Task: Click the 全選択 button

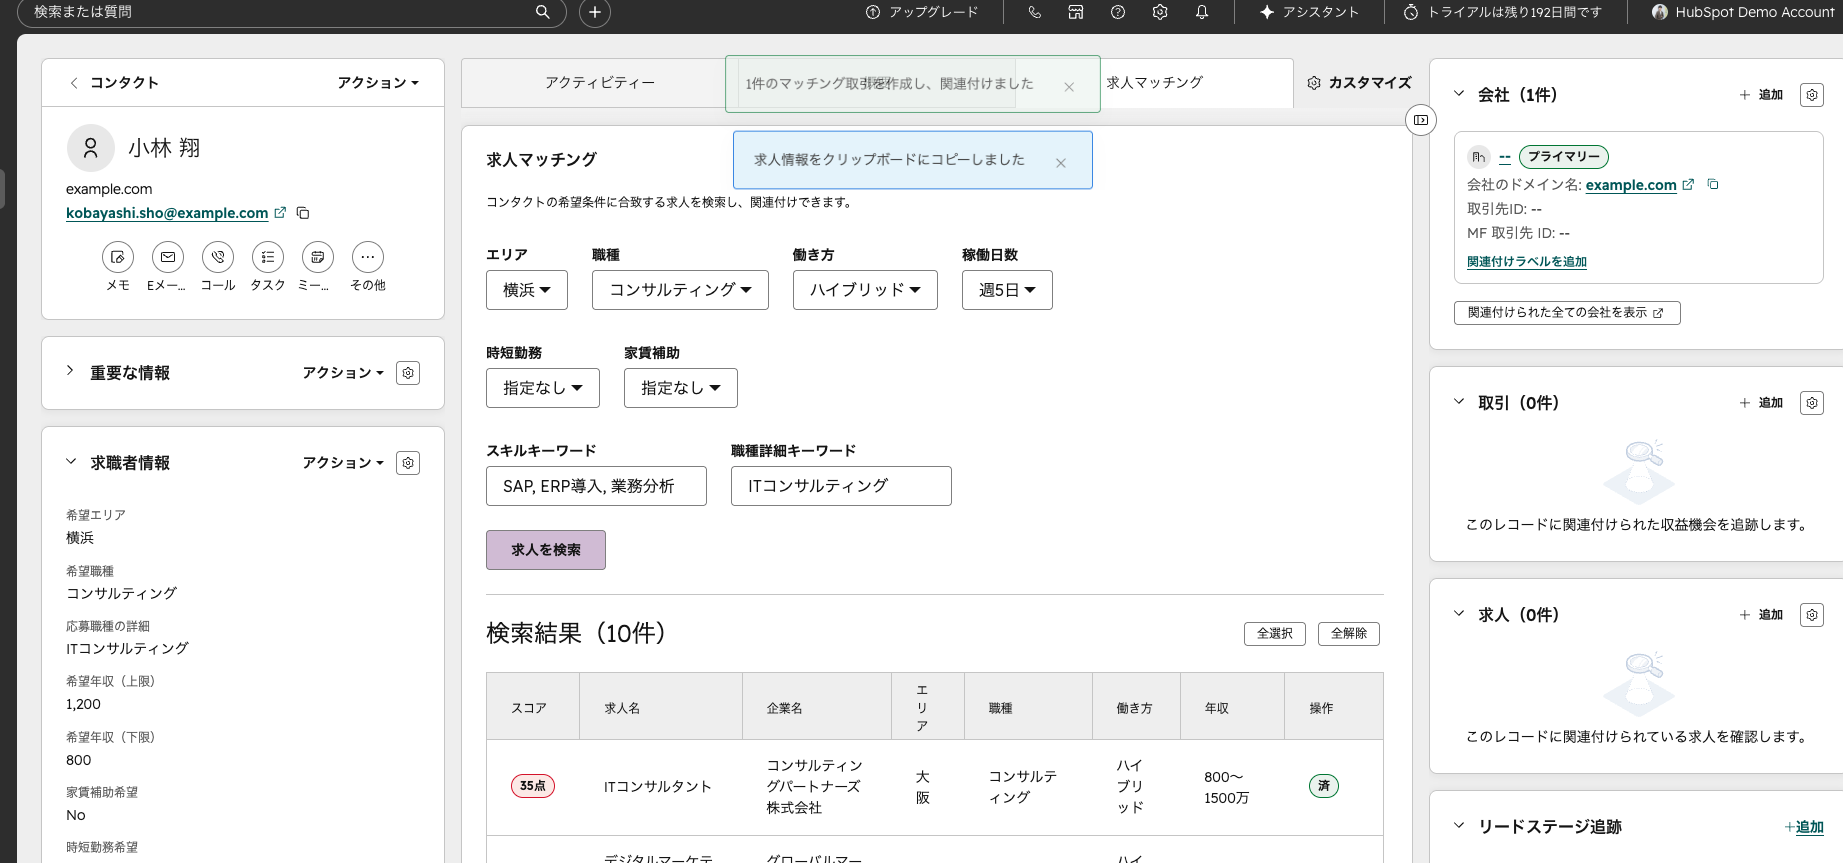Action: click(1275, 633)
